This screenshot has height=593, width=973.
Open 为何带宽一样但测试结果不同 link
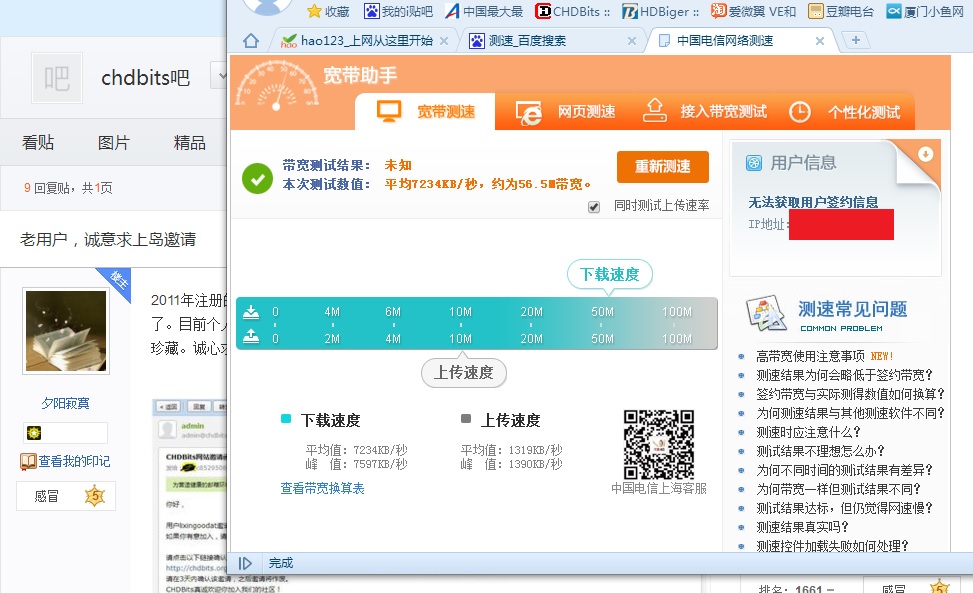[x=838, y=489]
